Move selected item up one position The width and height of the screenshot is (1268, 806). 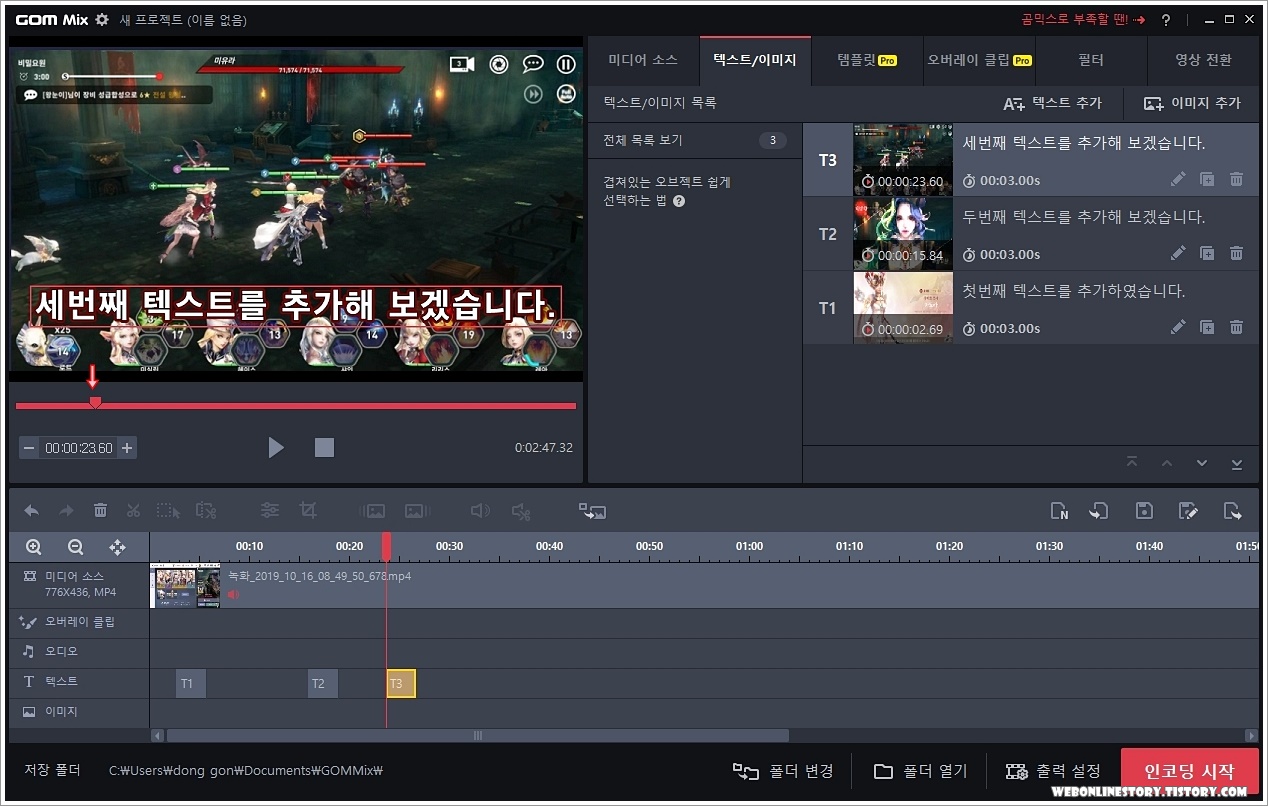[x=1166, y=464]
